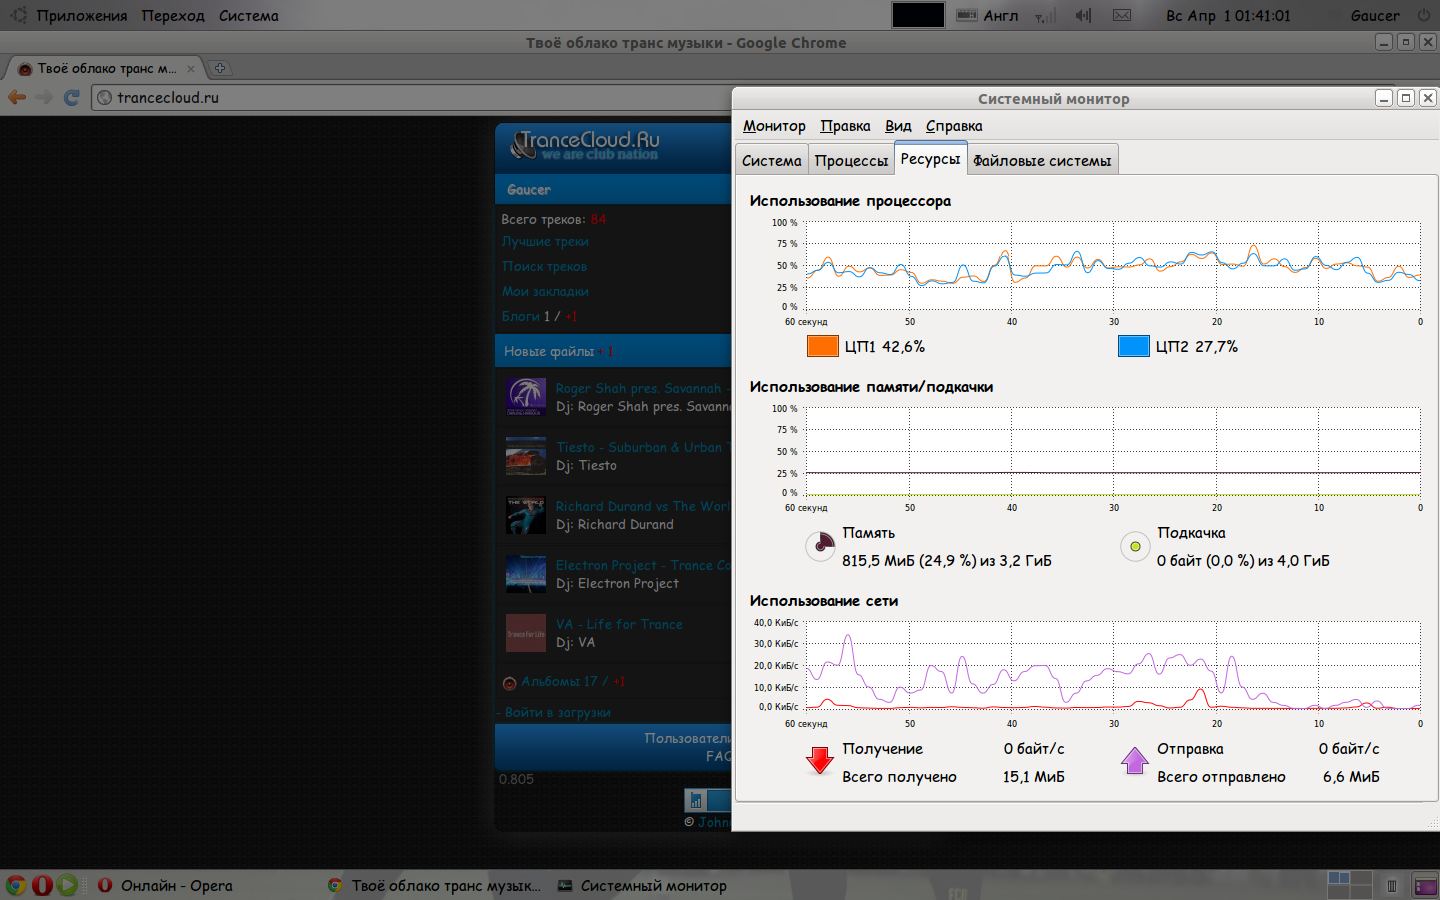Screen dimensions: 1440x900
Task: Open the Монитор menu
Action: point(773,125)
